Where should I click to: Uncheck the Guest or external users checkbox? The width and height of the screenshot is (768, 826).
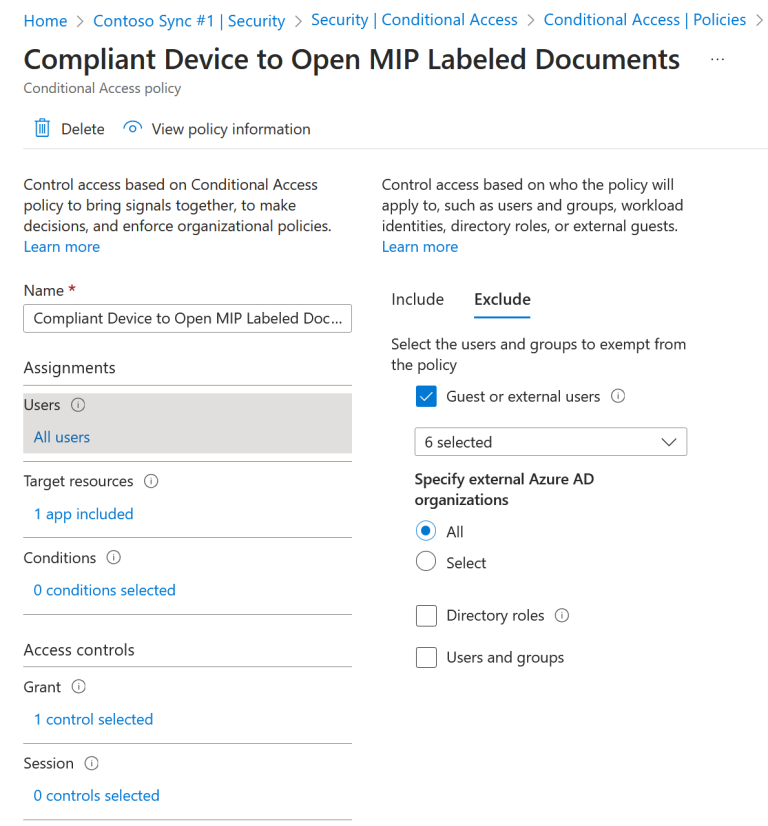click(x=427, y=397)
